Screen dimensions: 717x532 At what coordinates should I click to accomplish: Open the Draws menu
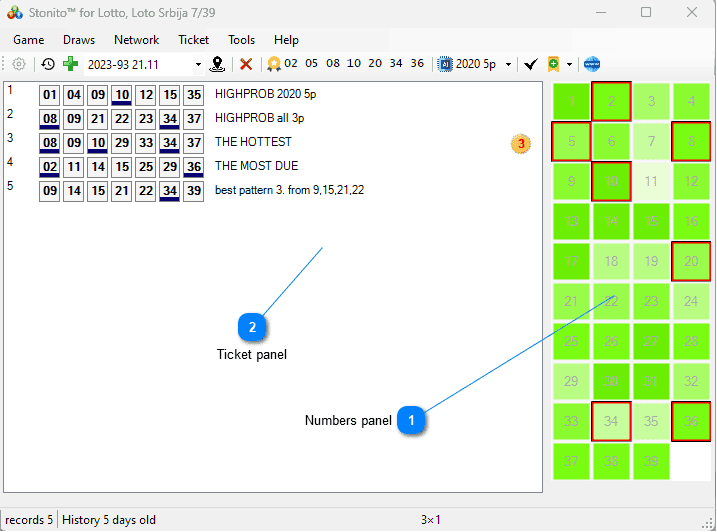click(79, 40)
